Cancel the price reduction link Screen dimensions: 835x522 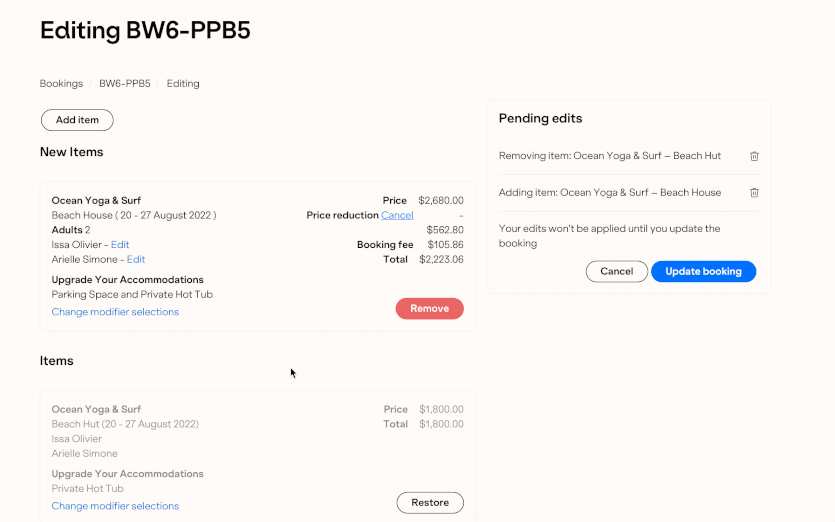(x=397, y=215)
